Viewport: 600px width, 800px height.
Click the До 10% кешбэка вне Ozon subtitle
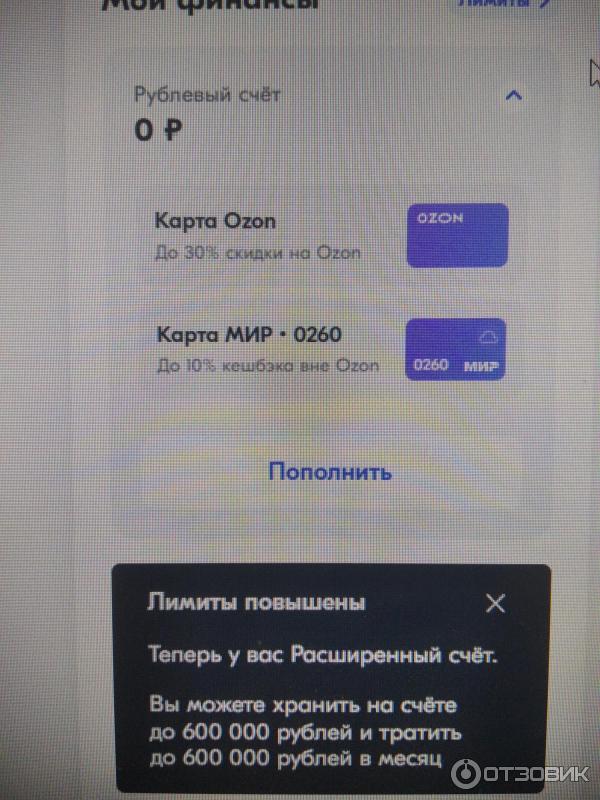pyautogui.click(x=268, y=365)
